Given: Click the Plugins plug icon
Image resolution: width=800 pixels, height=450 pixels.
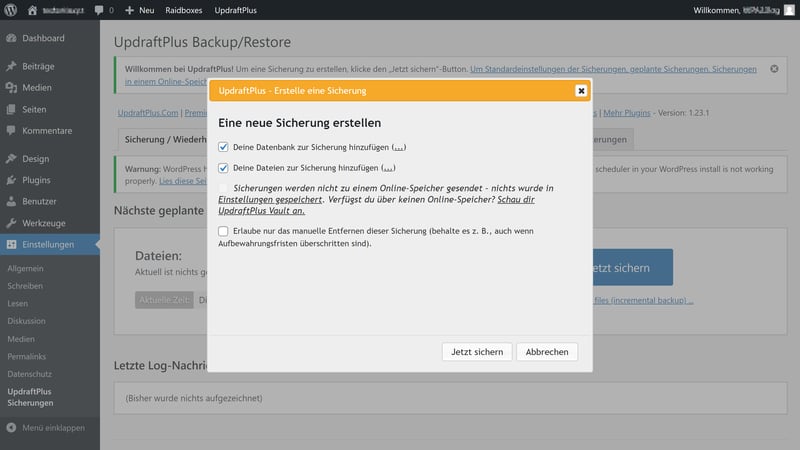Looking at the screenshot, I should [x=11, y=180].
